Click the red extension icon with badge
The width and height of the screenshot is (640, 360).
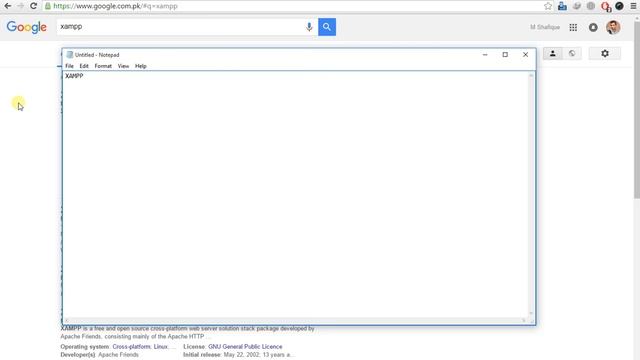tap(606, 6)
